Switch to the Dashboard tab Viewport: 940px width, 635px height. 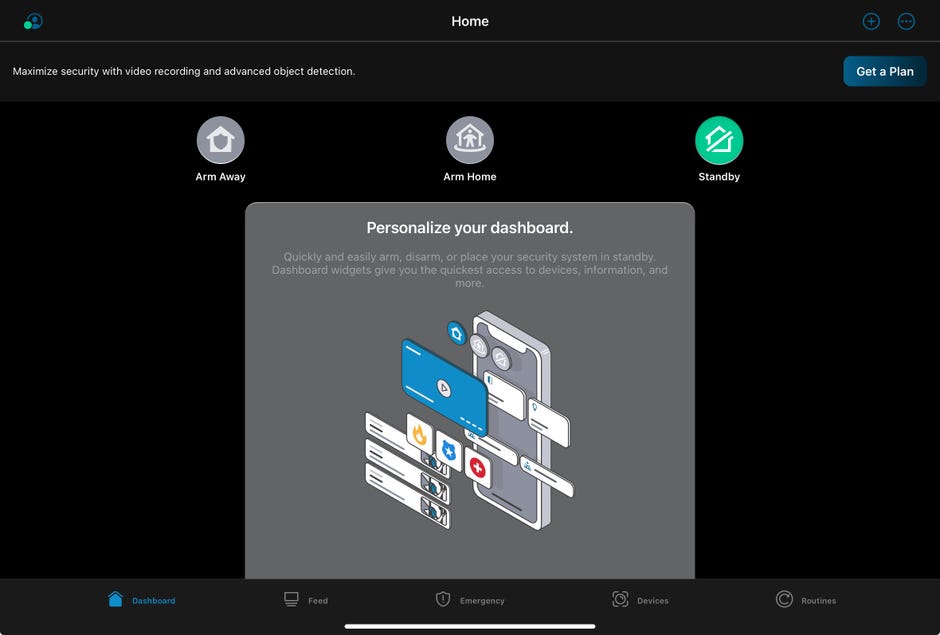pos(141,600)
